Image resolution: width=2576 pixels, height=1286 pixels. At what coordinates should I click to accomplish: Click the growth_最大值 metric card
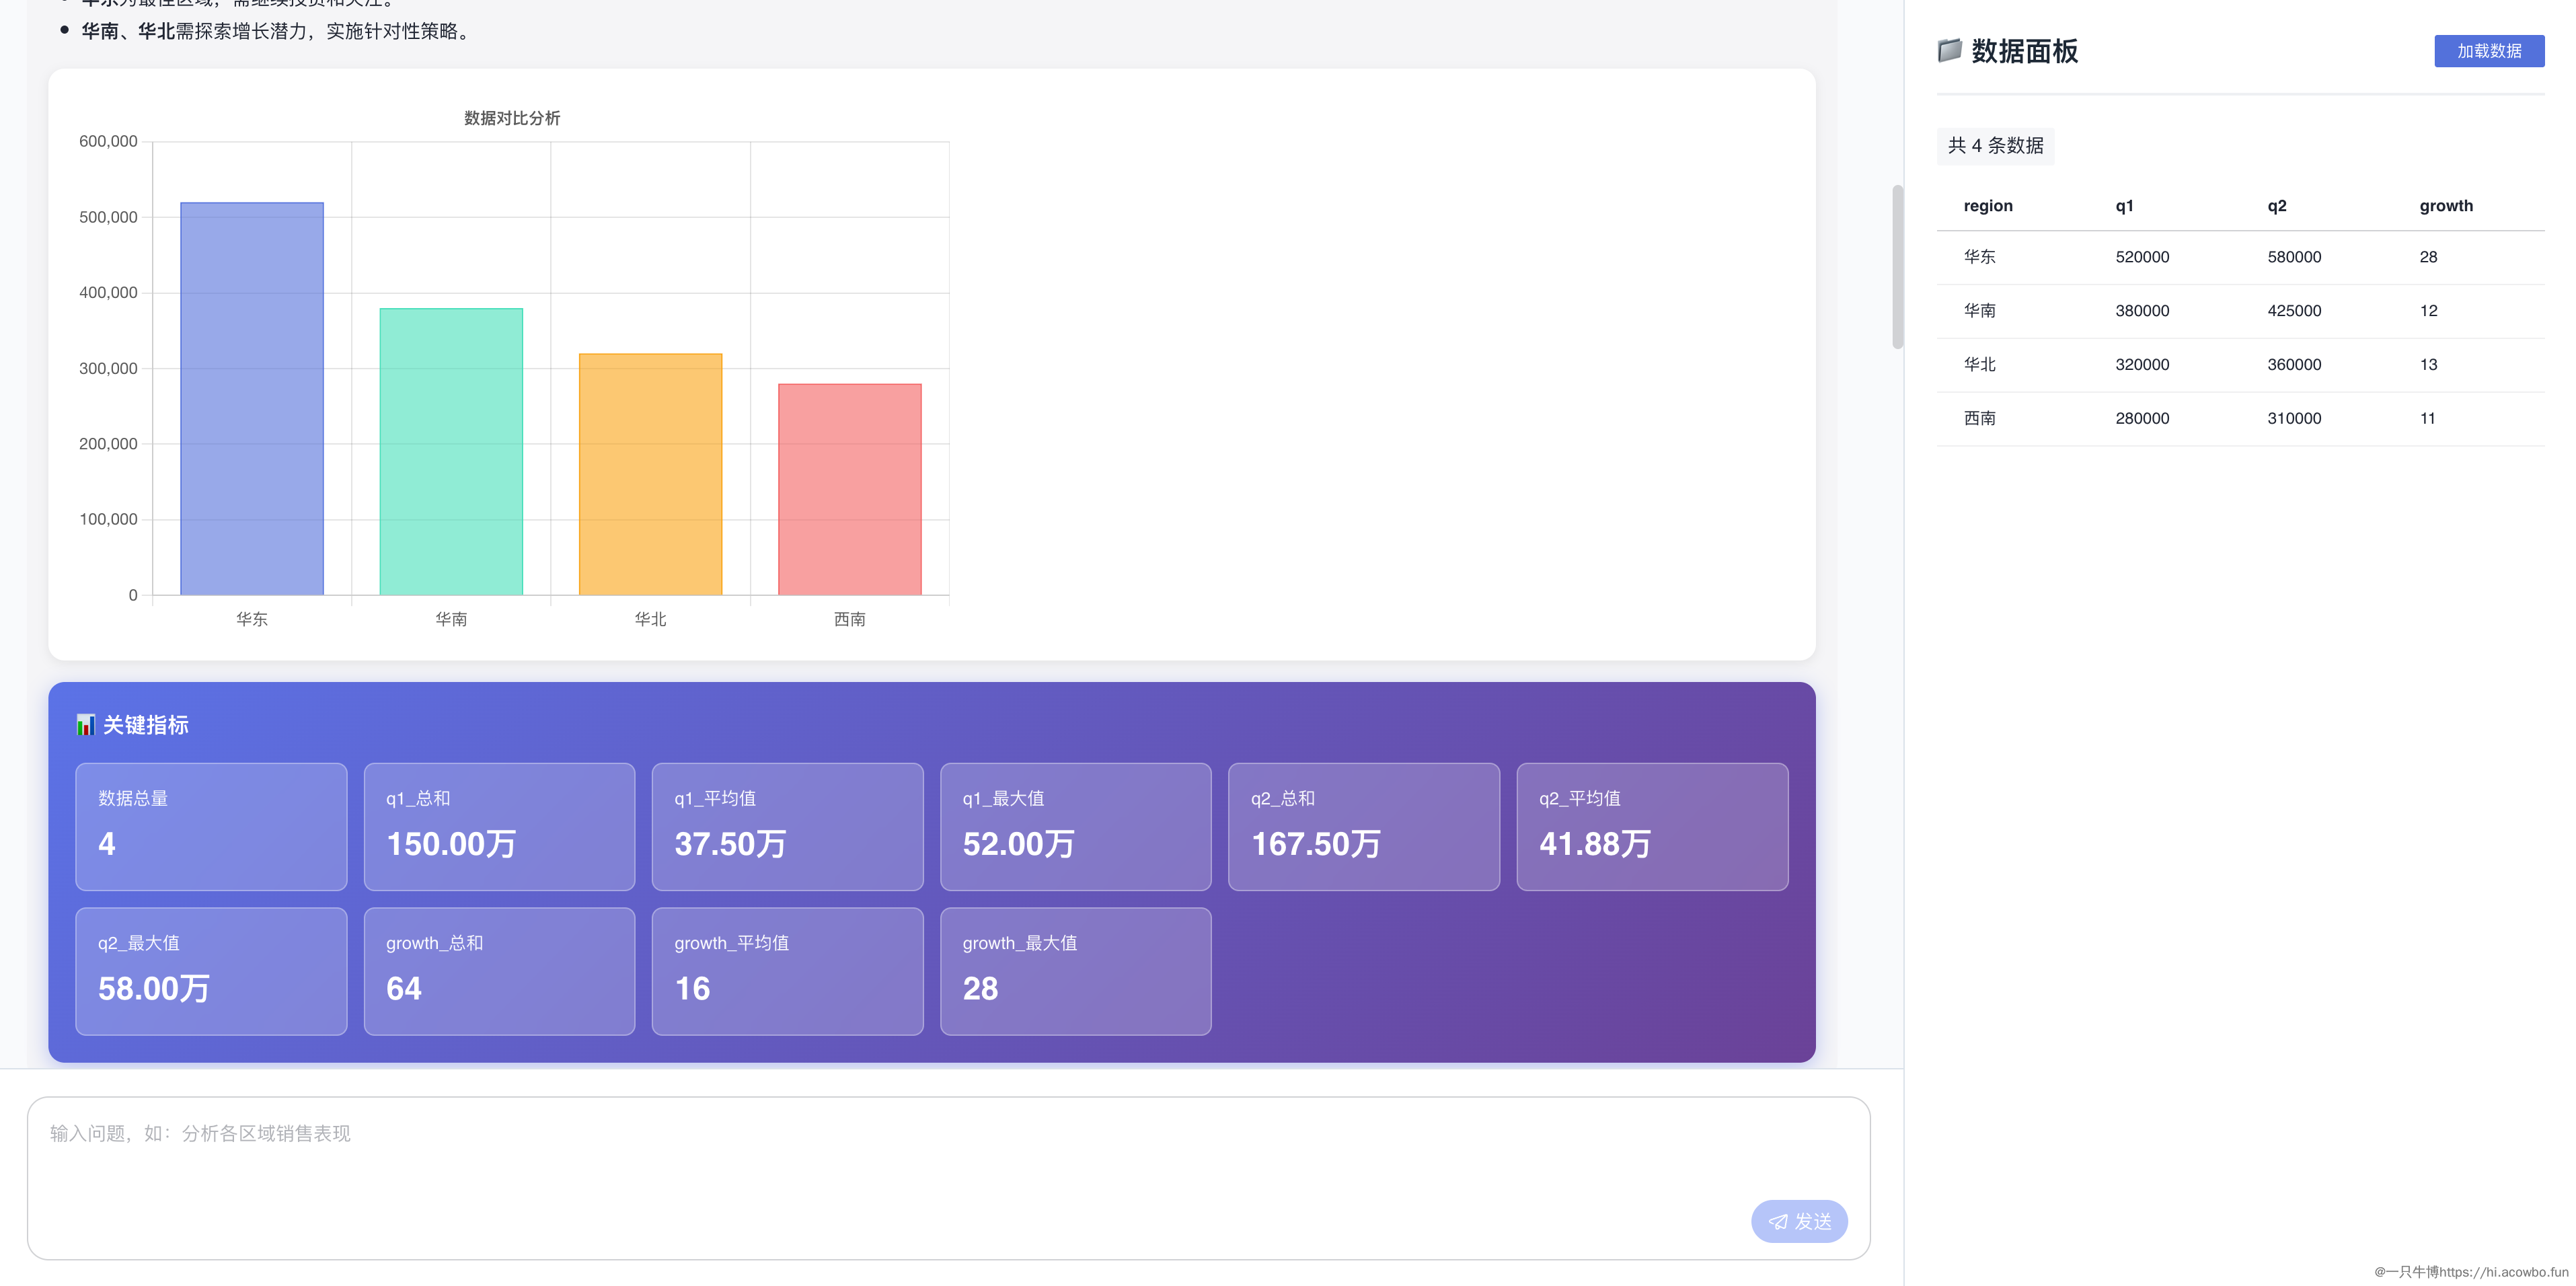[1075, 971]
